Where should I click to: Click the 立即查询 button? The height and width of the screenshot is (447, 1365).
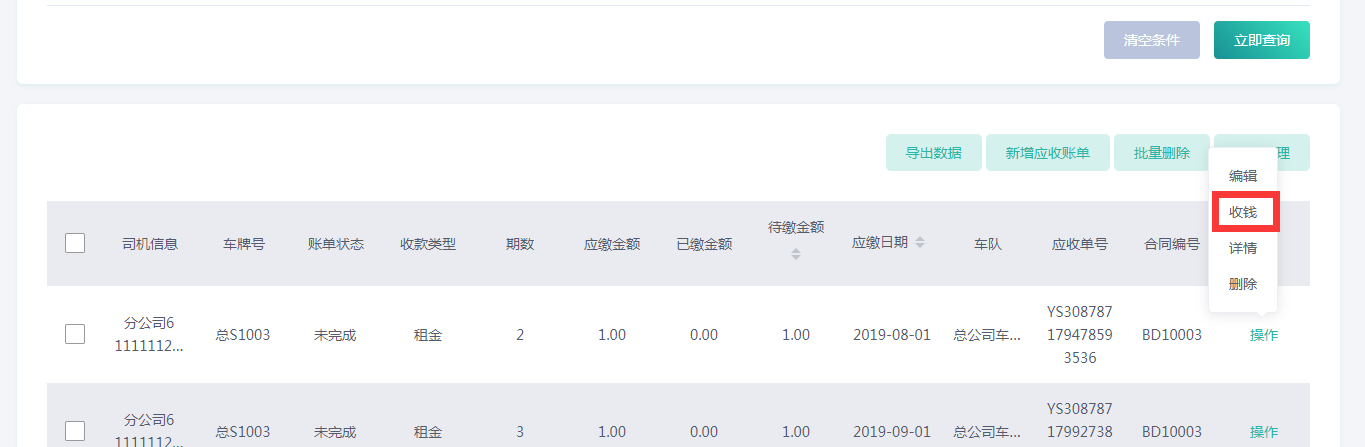(x=1261, y=40)
